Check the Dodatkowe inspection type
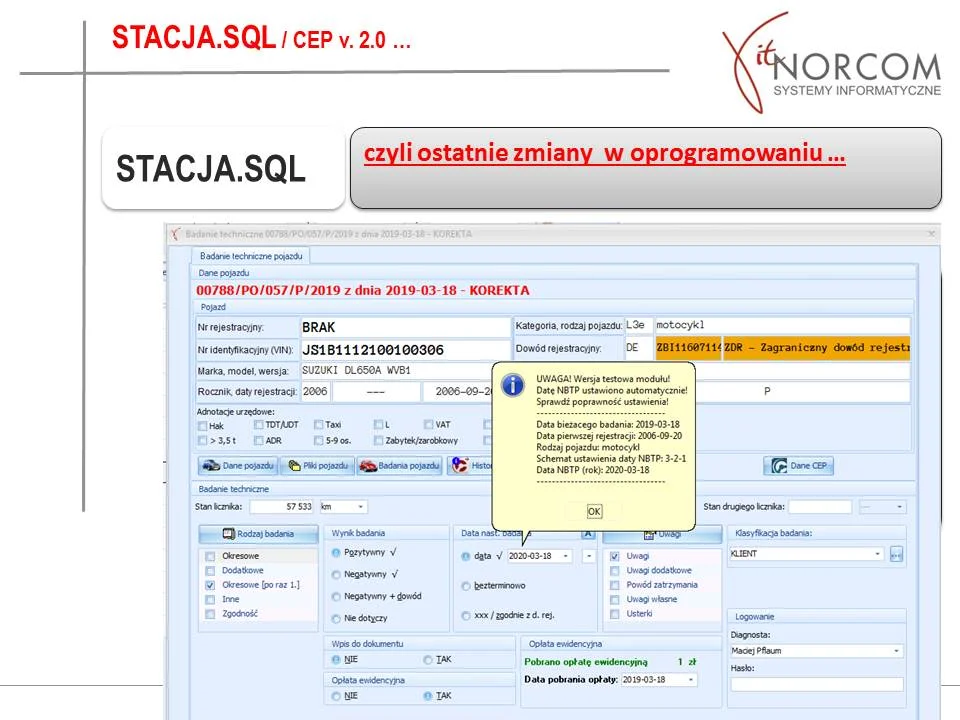This screenshot has width=960, height=720. pos(210,571)
